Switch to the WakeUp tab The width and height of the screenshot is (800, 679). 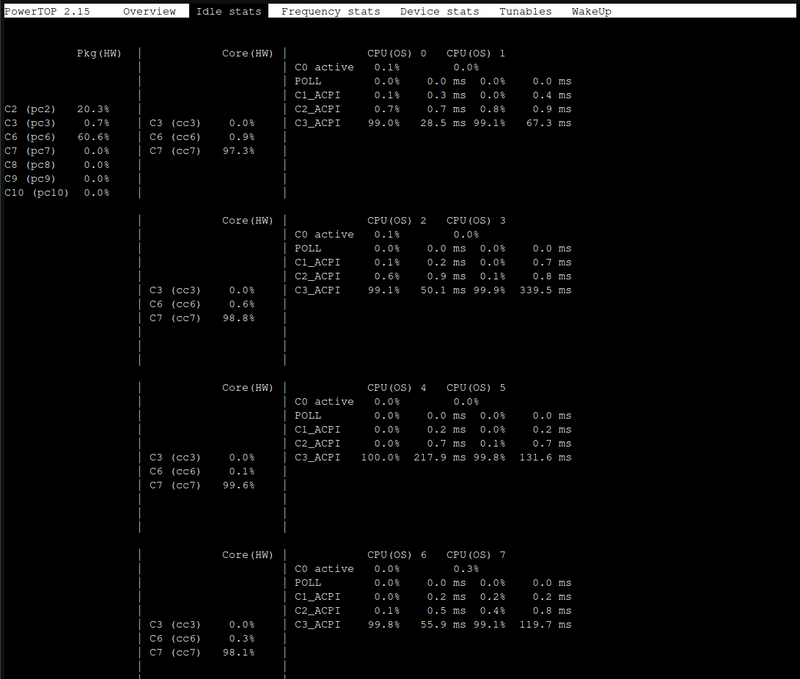(x=591, y=11)
